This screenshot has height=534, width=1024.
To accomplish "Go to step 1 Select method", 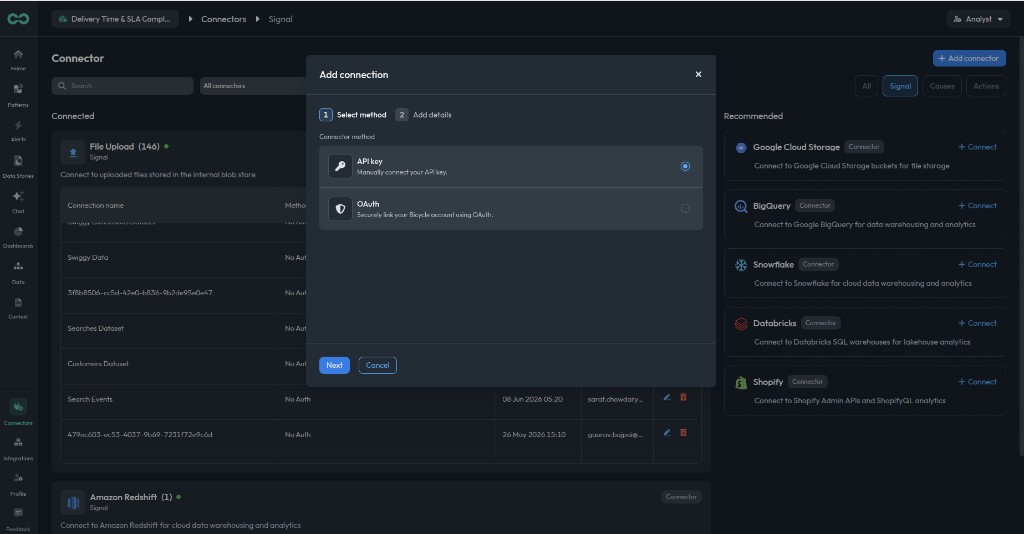I will [x=353, y=115].
